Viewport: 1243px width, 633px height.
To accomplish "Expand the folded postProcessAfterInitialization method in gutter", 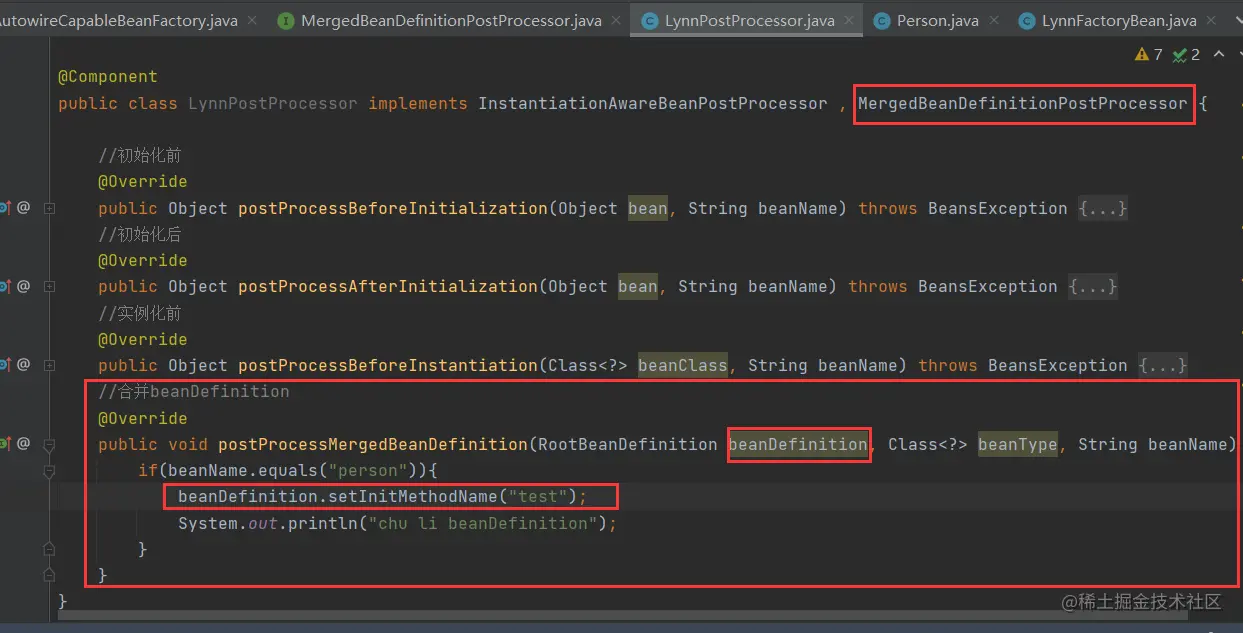I will click(x=49, y=287).
